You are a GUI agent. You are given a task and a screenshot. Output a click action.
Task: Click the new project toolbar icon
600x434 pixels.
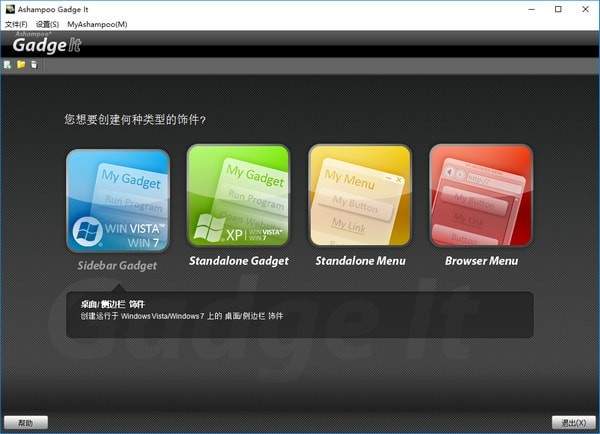[8, 65]
